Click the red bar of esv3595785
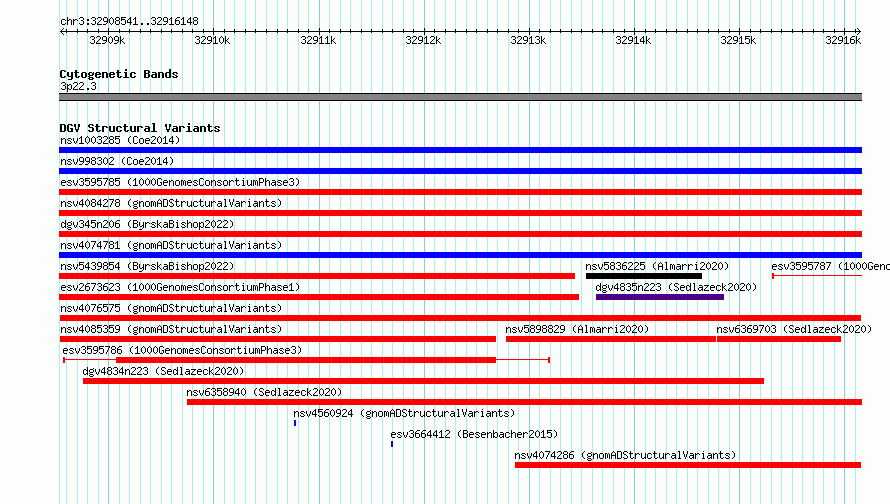The height and width of the screenshot is (504, 890). (460, 192)
